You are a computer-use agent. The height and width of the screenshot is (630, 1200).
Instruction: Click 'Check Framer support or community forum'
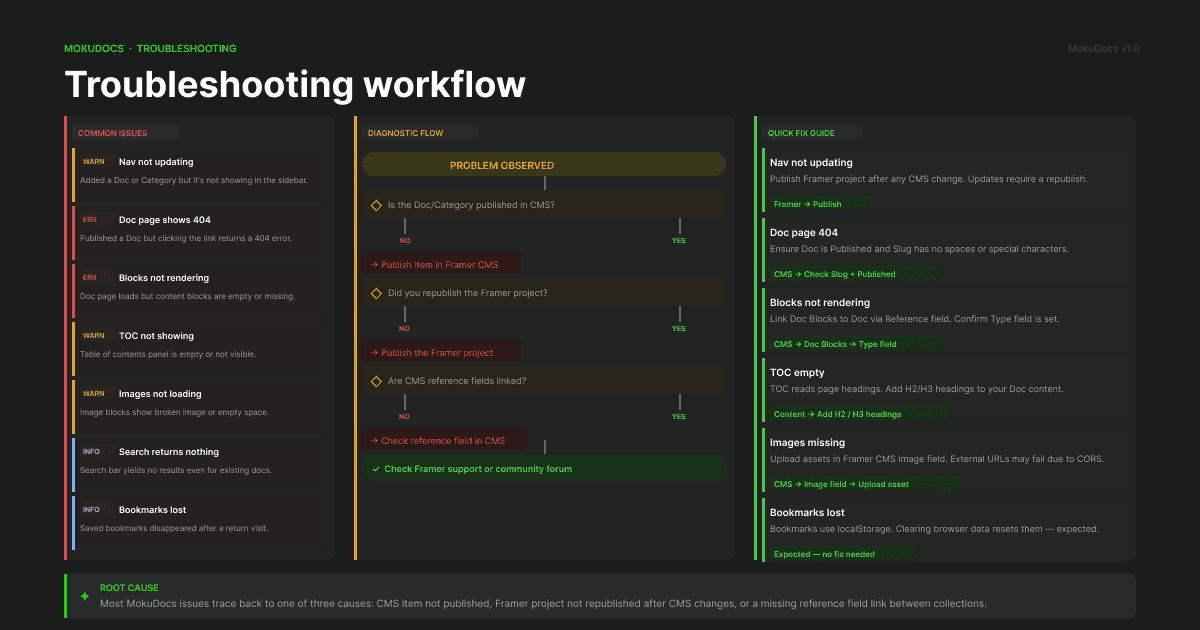coord(544,469)
